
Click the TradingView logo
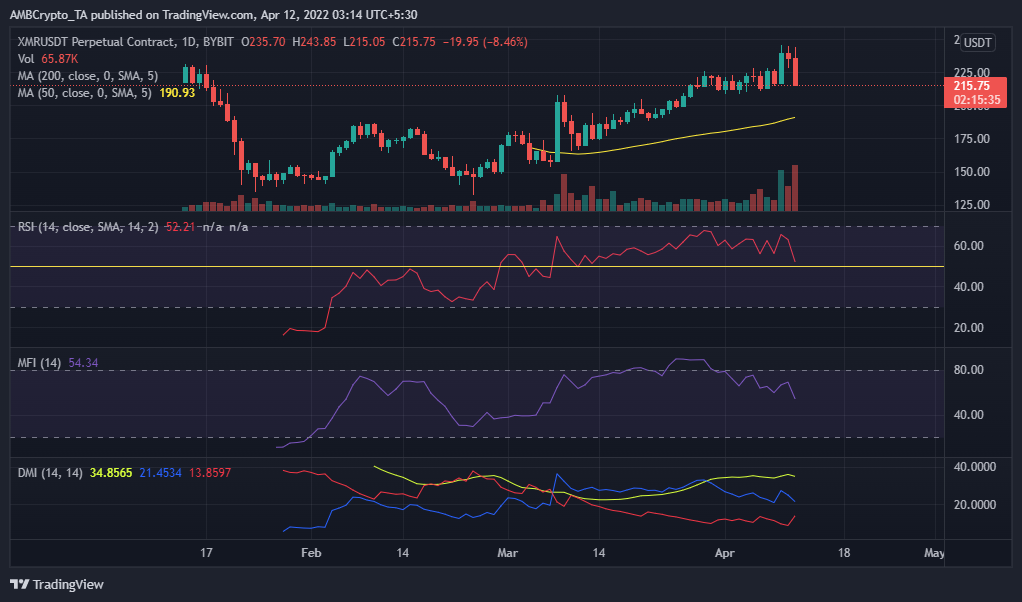point(18,583)
